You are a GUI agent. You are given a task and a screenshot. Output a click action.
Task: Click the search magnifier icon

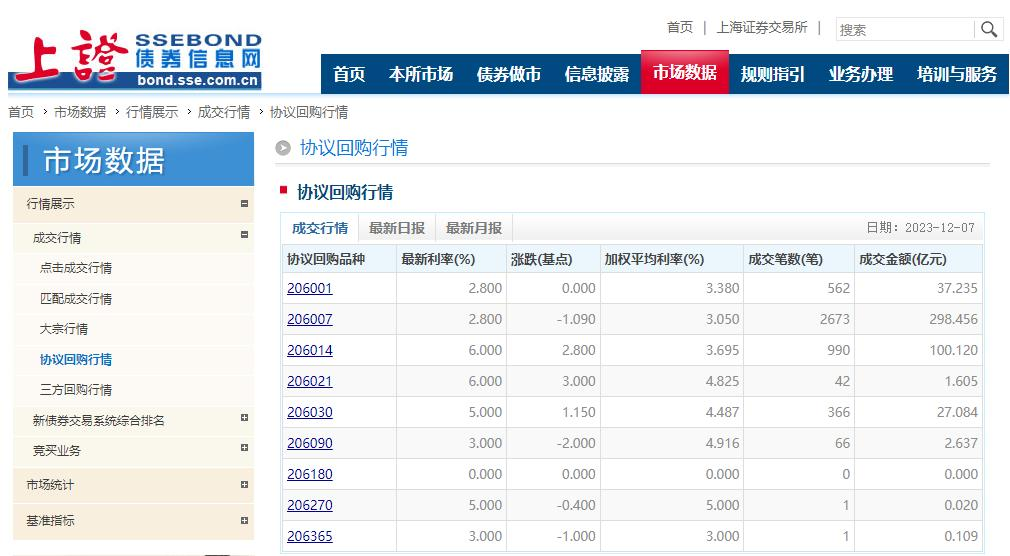[x=989, y=29]
